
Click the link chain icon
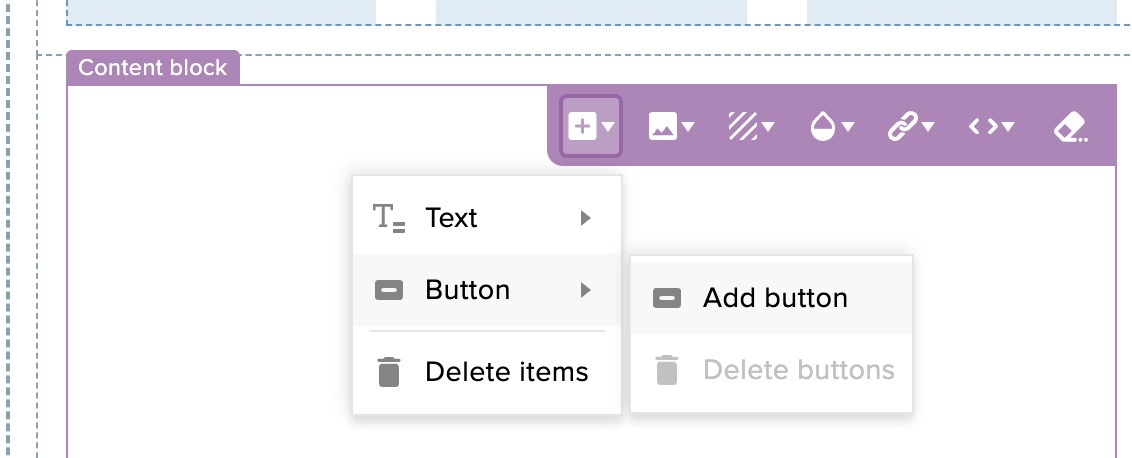tap(902, 127)
